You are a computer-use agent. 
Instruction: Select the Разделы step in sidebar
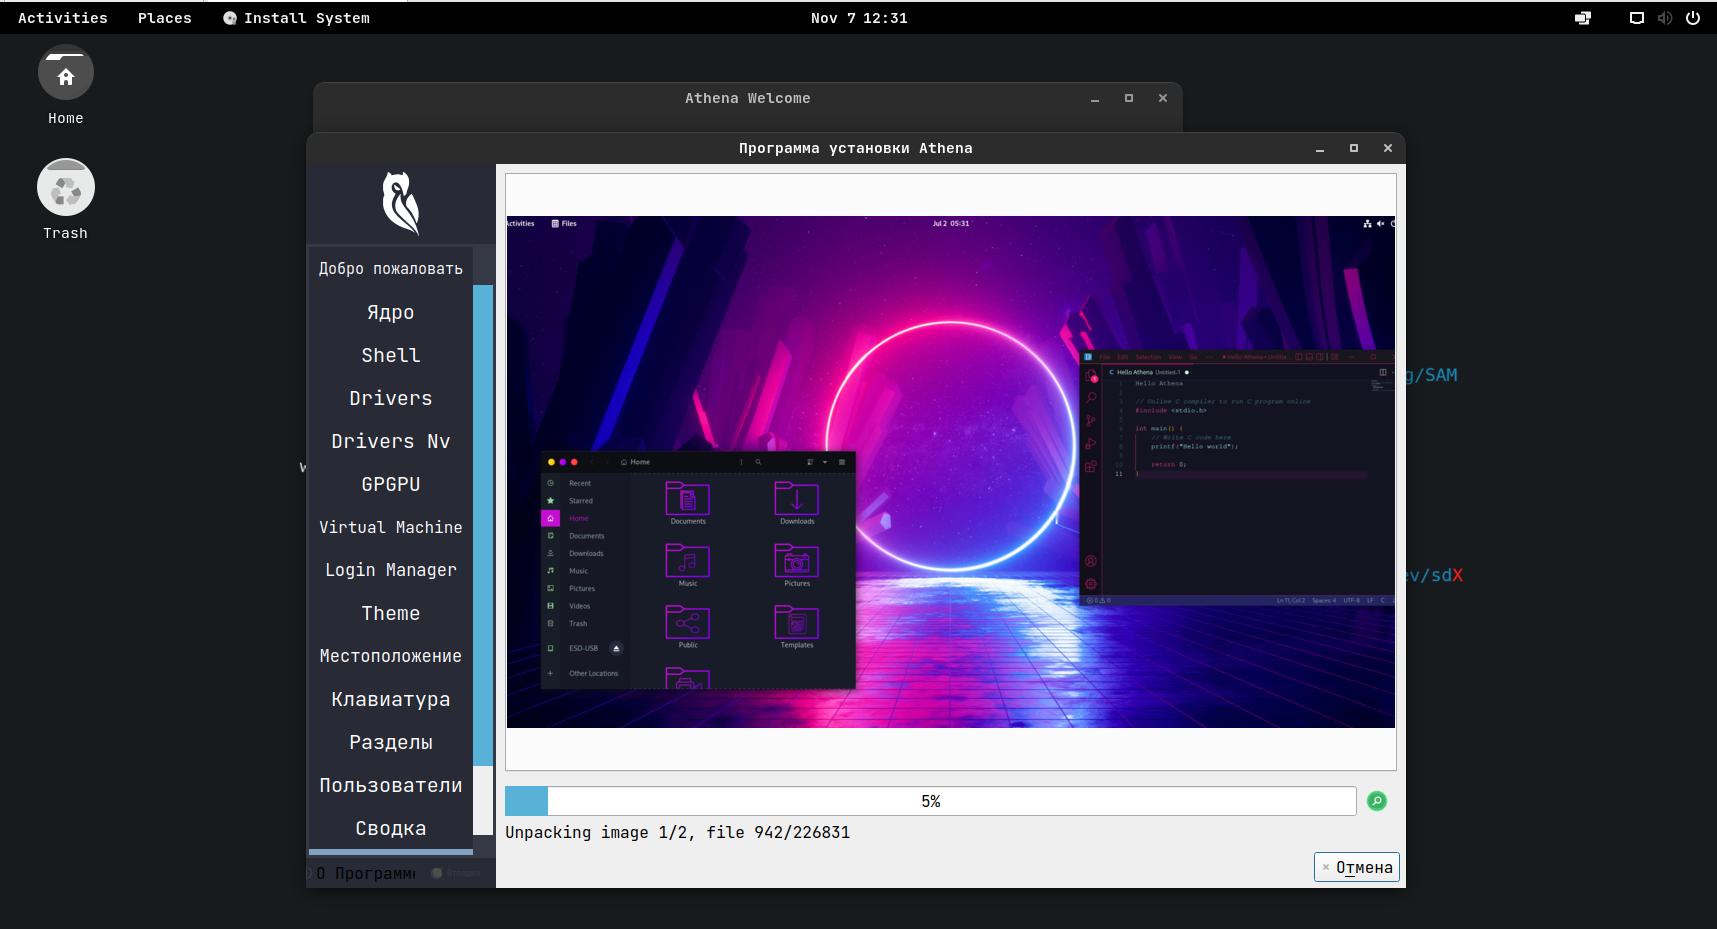pos(390,742)
